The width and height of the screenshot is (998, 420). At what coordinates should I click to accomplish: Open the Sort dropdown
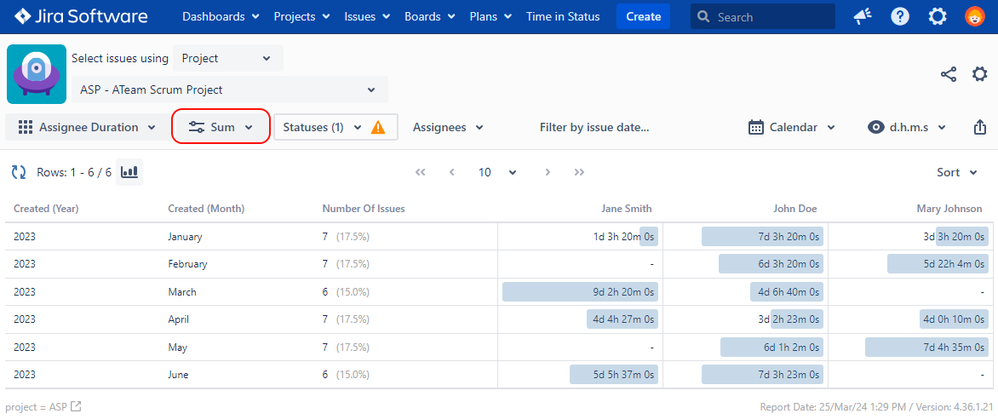coord(956,172)
